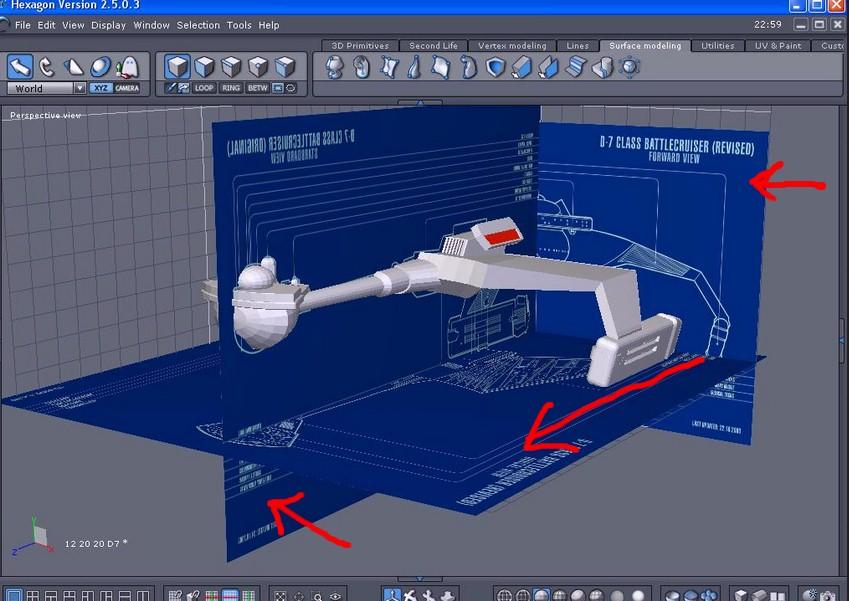Click the Perspective view label
Screen dimensions: 849x601
(x=45, y=115)
